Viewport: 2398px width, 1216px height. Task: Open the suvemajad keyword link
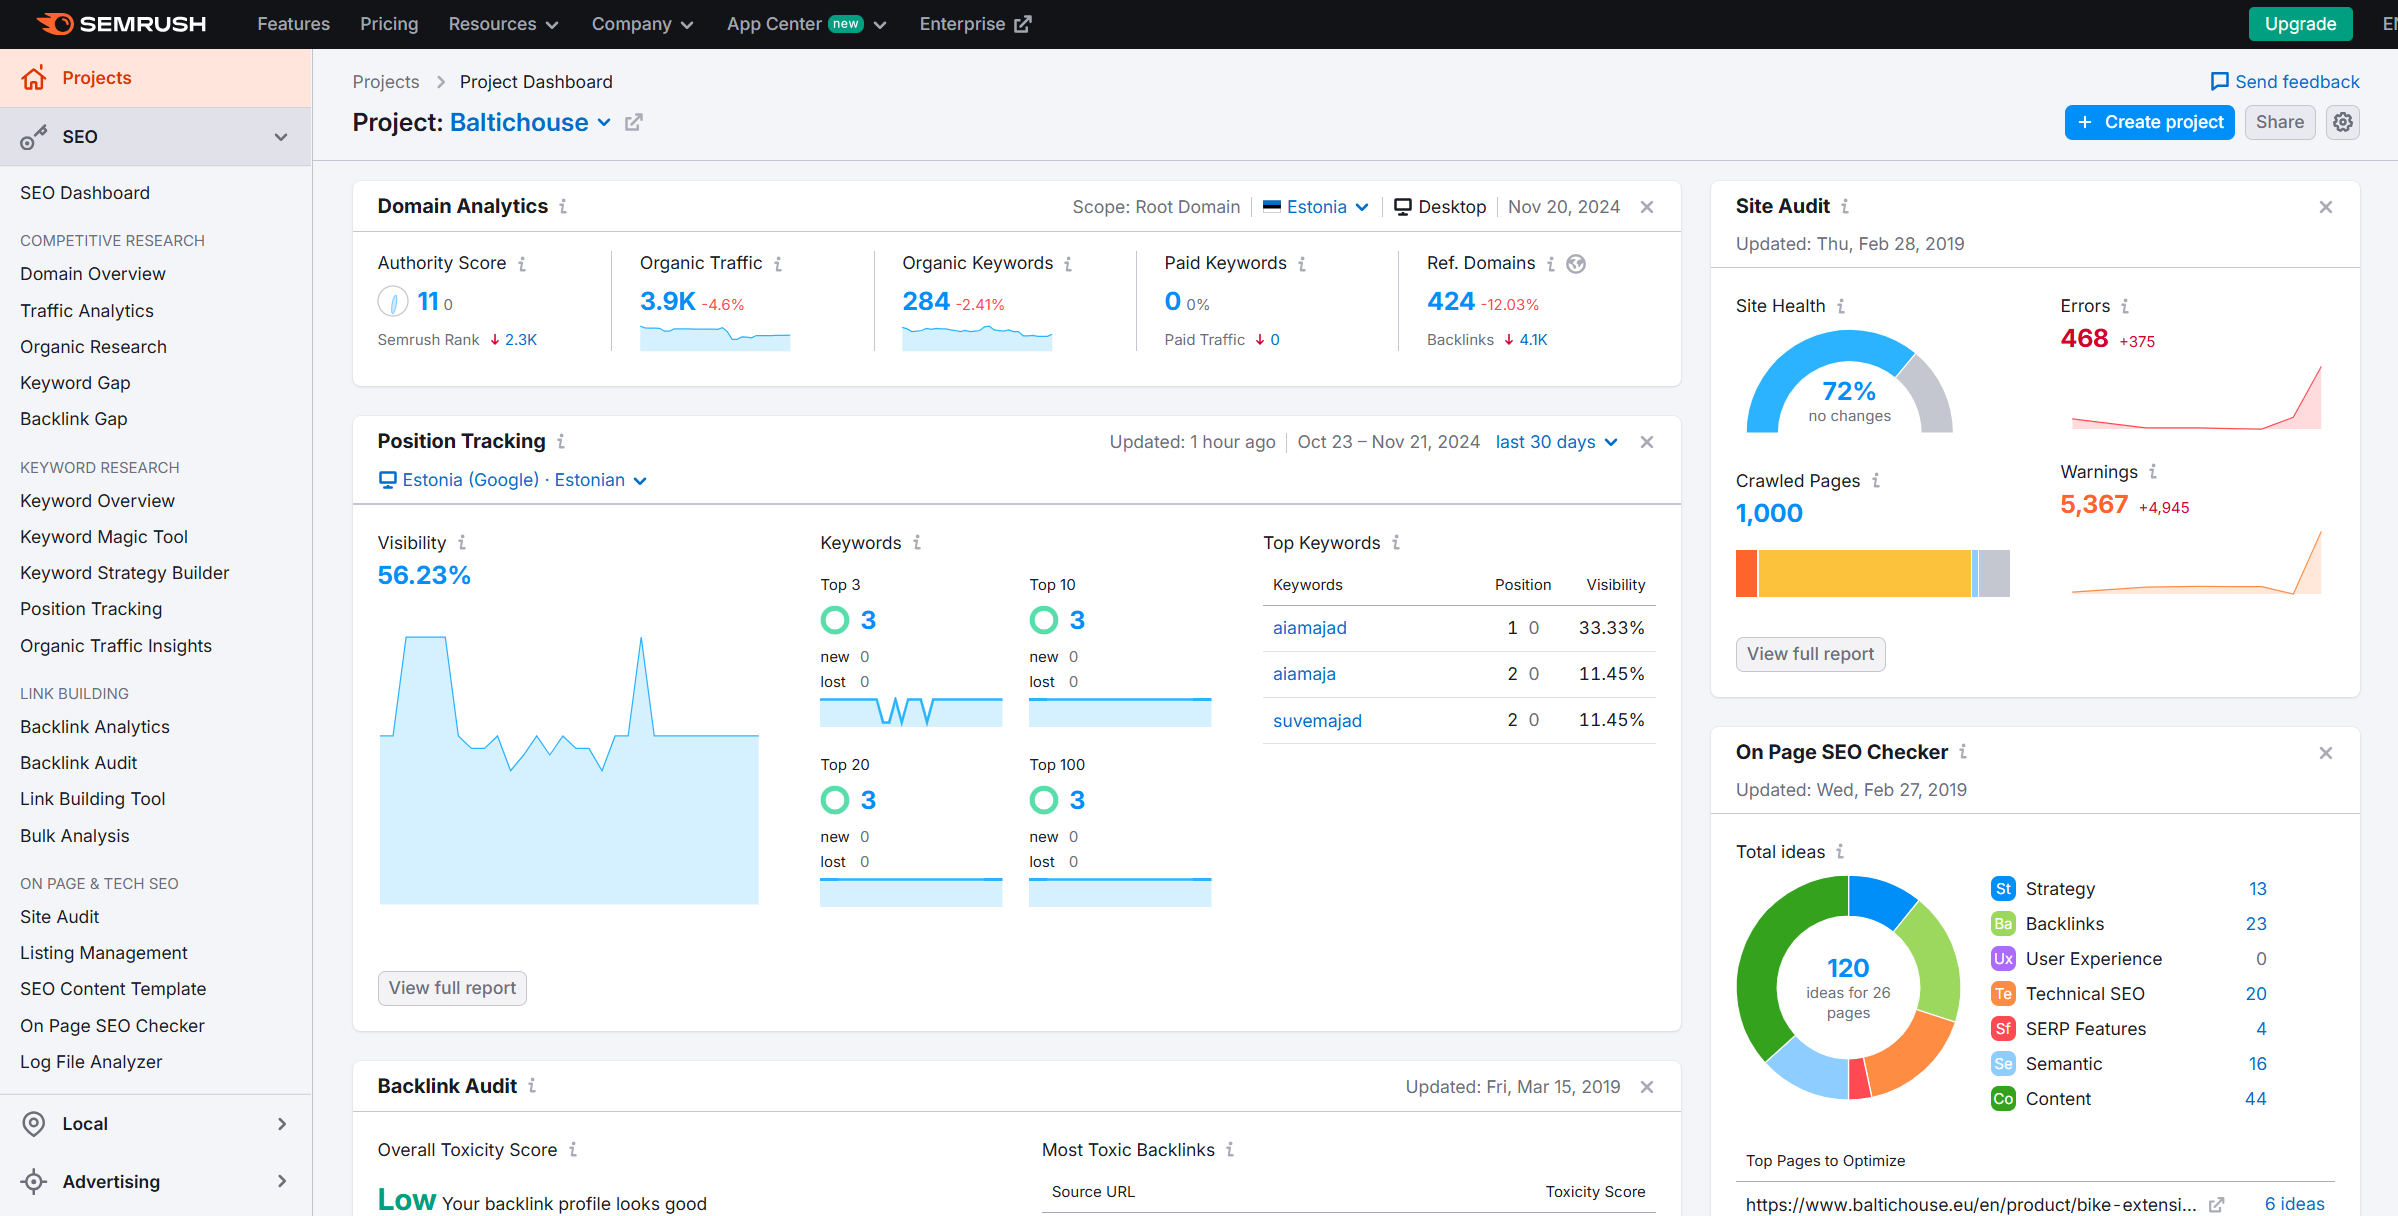1317,721
